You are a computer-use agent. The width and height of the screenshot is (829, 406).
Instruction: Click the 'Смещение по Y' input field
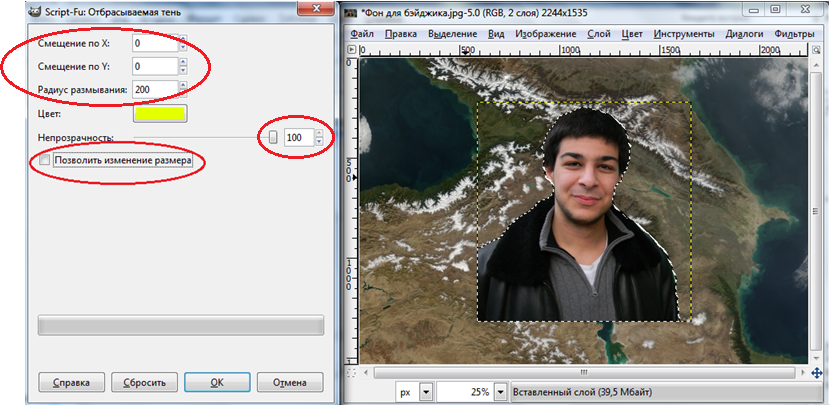point(155,66)
